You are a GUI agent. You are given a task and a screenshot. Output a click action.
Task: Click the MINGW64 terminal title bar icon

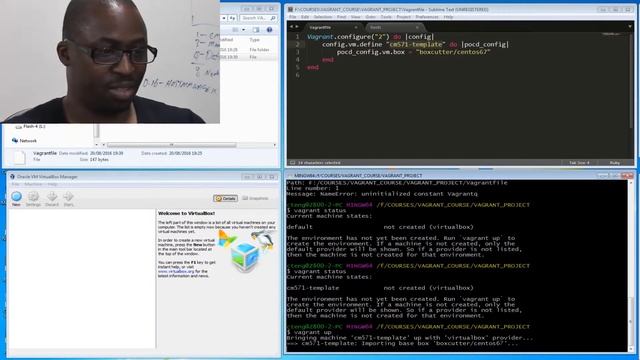click(x=290, y=176)
